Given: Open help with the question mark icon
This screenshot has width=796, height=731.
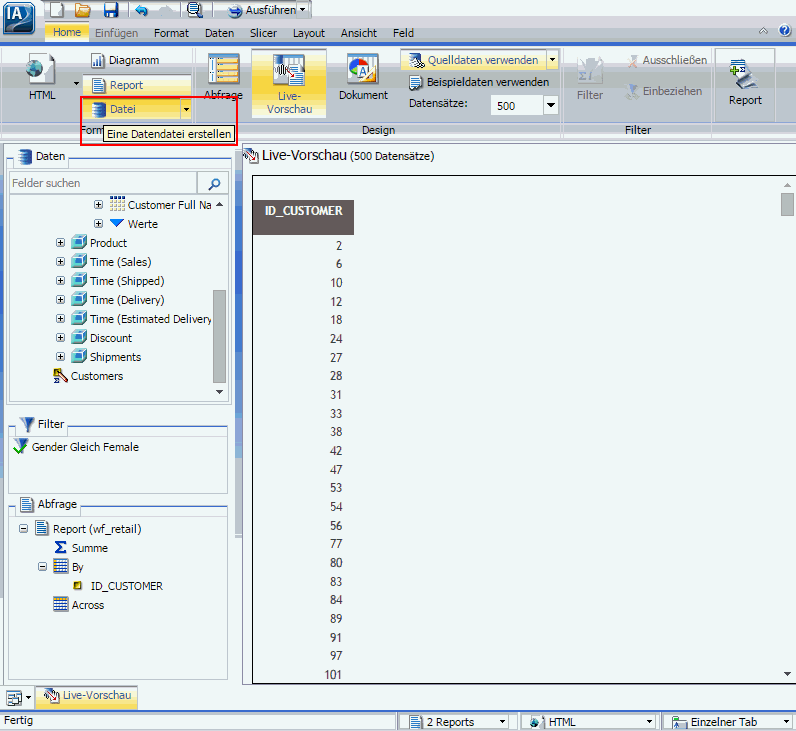Looking at the screenshot, I should point(785,30).
